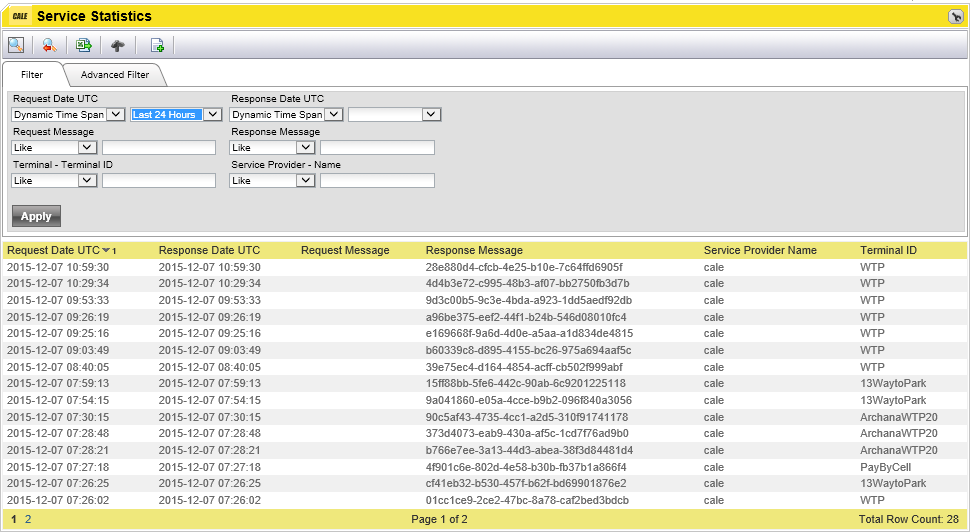Open Terminal ID Like operator dropdown

54,181
